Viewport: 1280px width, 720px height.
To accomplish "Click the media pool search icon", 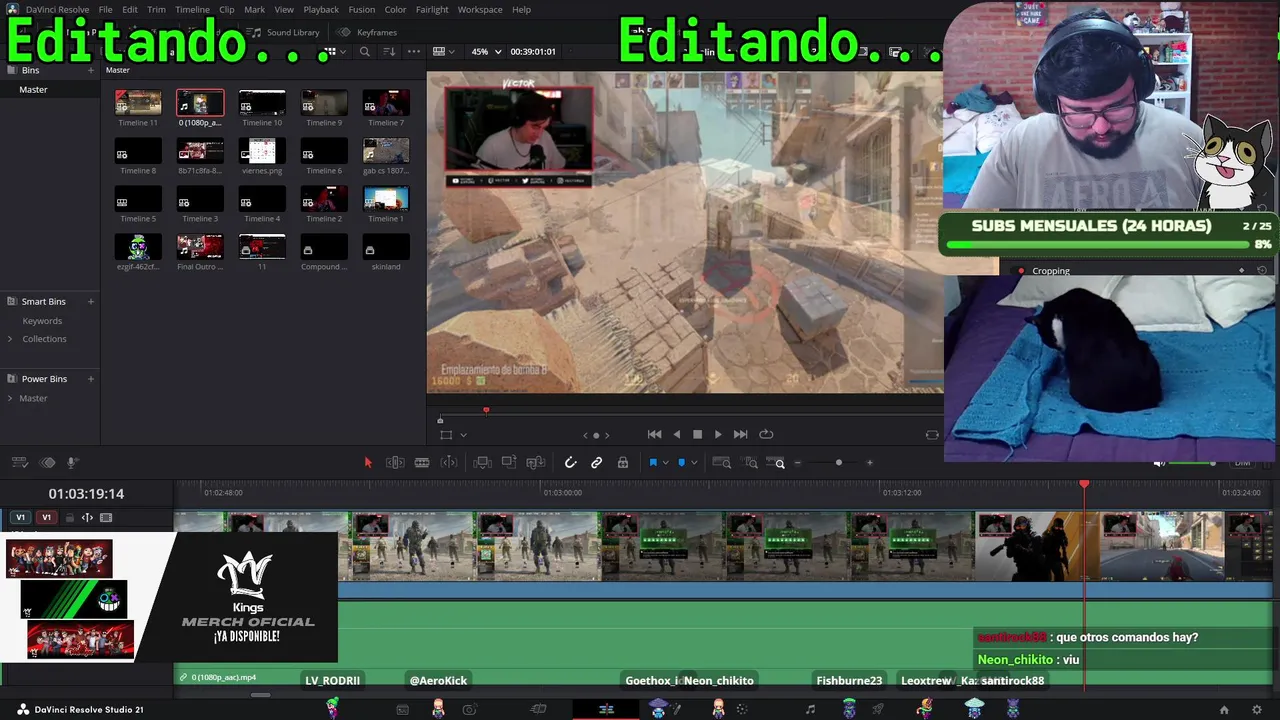I will click(365, 51).
